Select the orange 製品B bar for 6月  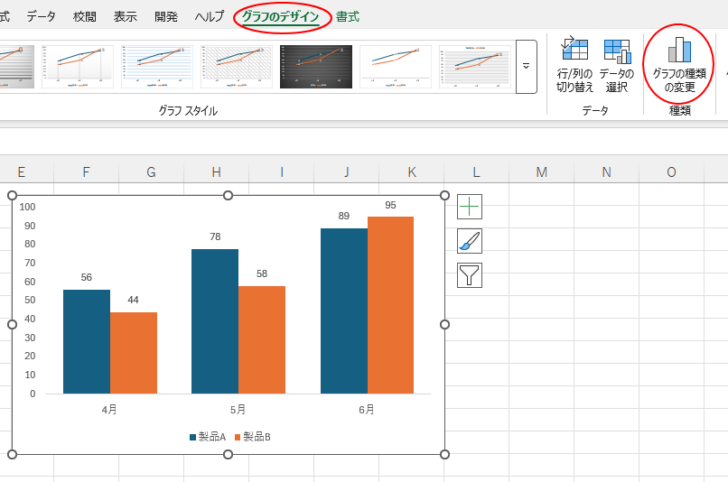click(x=390, y=305)
